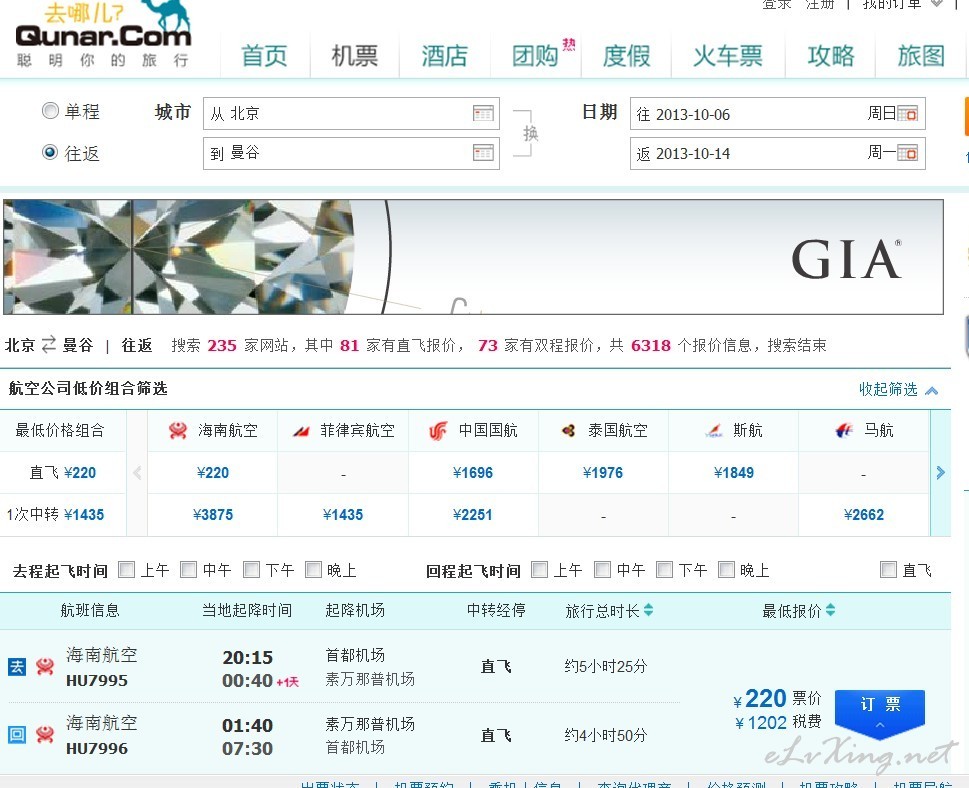The image size is (969, 788).
Task: Edit the 从 北京 departure city field
Action: [351, 113]
